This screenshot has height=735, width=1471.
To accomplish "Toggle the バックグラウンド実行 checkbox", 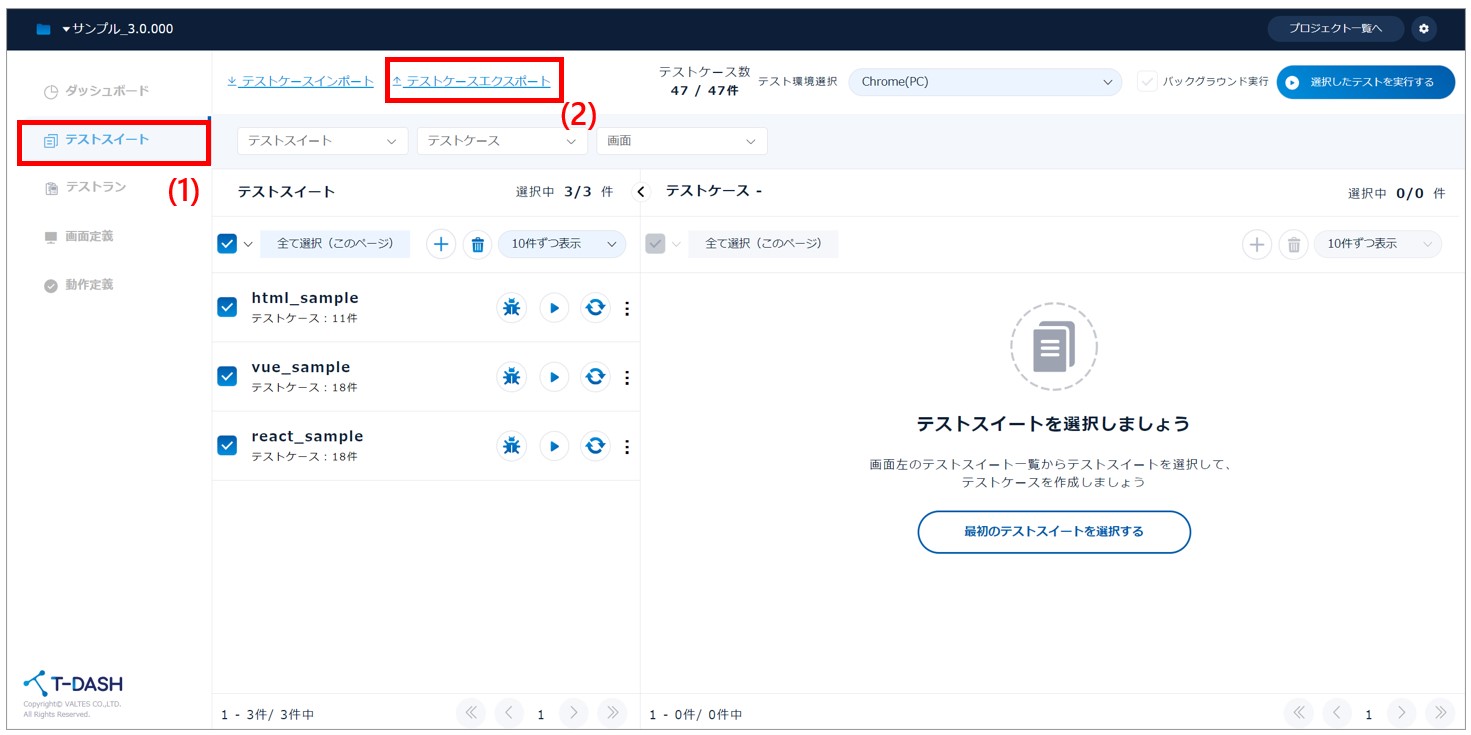I will pyautogui.click(x=1147, y=82).
